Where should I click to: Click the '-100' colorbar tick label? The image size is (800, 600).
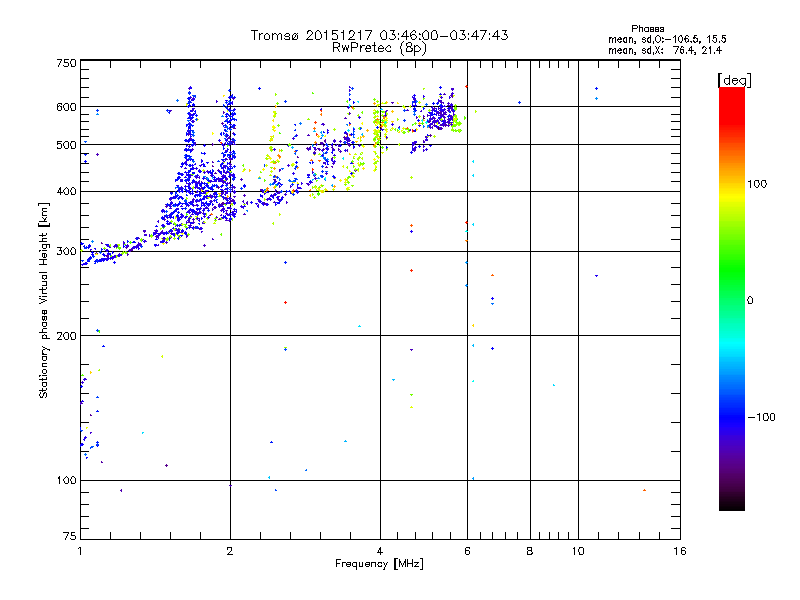point(761,417)
